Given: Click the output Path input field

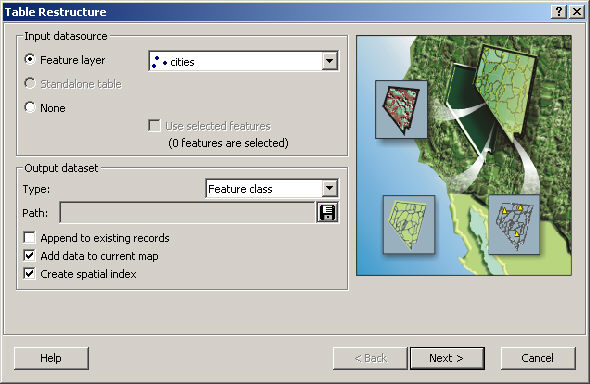Looking at the screenshot, I should (187, 212).
